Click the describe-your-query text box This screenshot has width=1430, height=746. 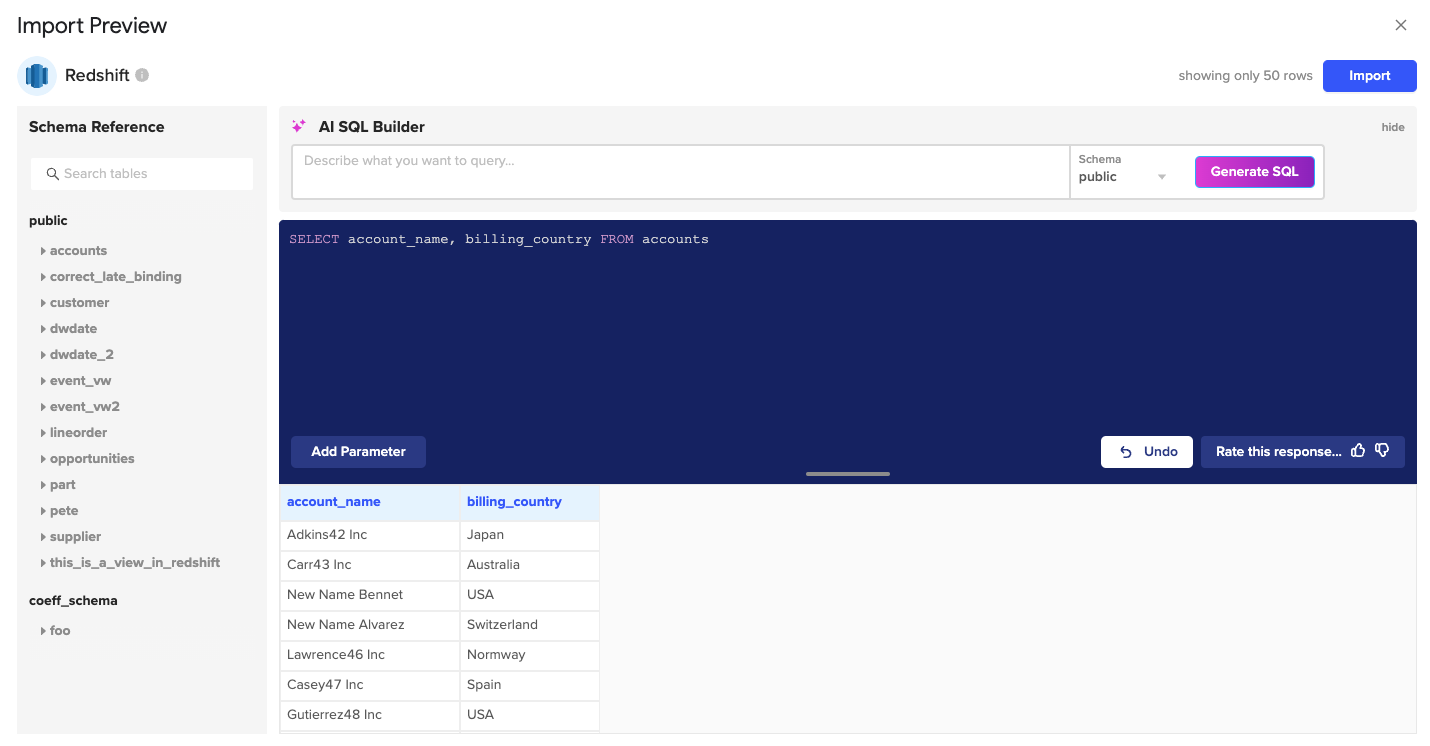[x=681, y=172]
